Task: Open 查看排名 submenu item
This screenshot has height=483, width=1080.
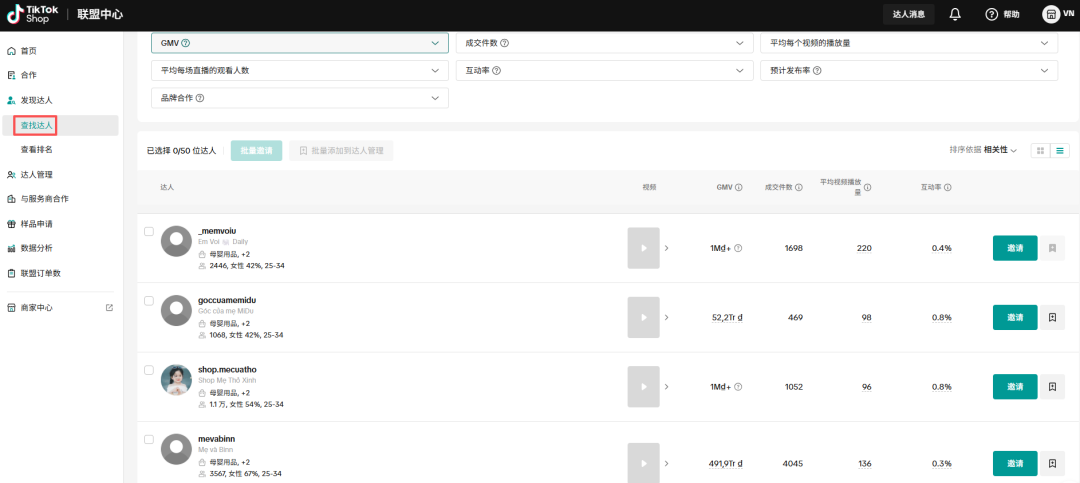Action: [x=37, y=150]
